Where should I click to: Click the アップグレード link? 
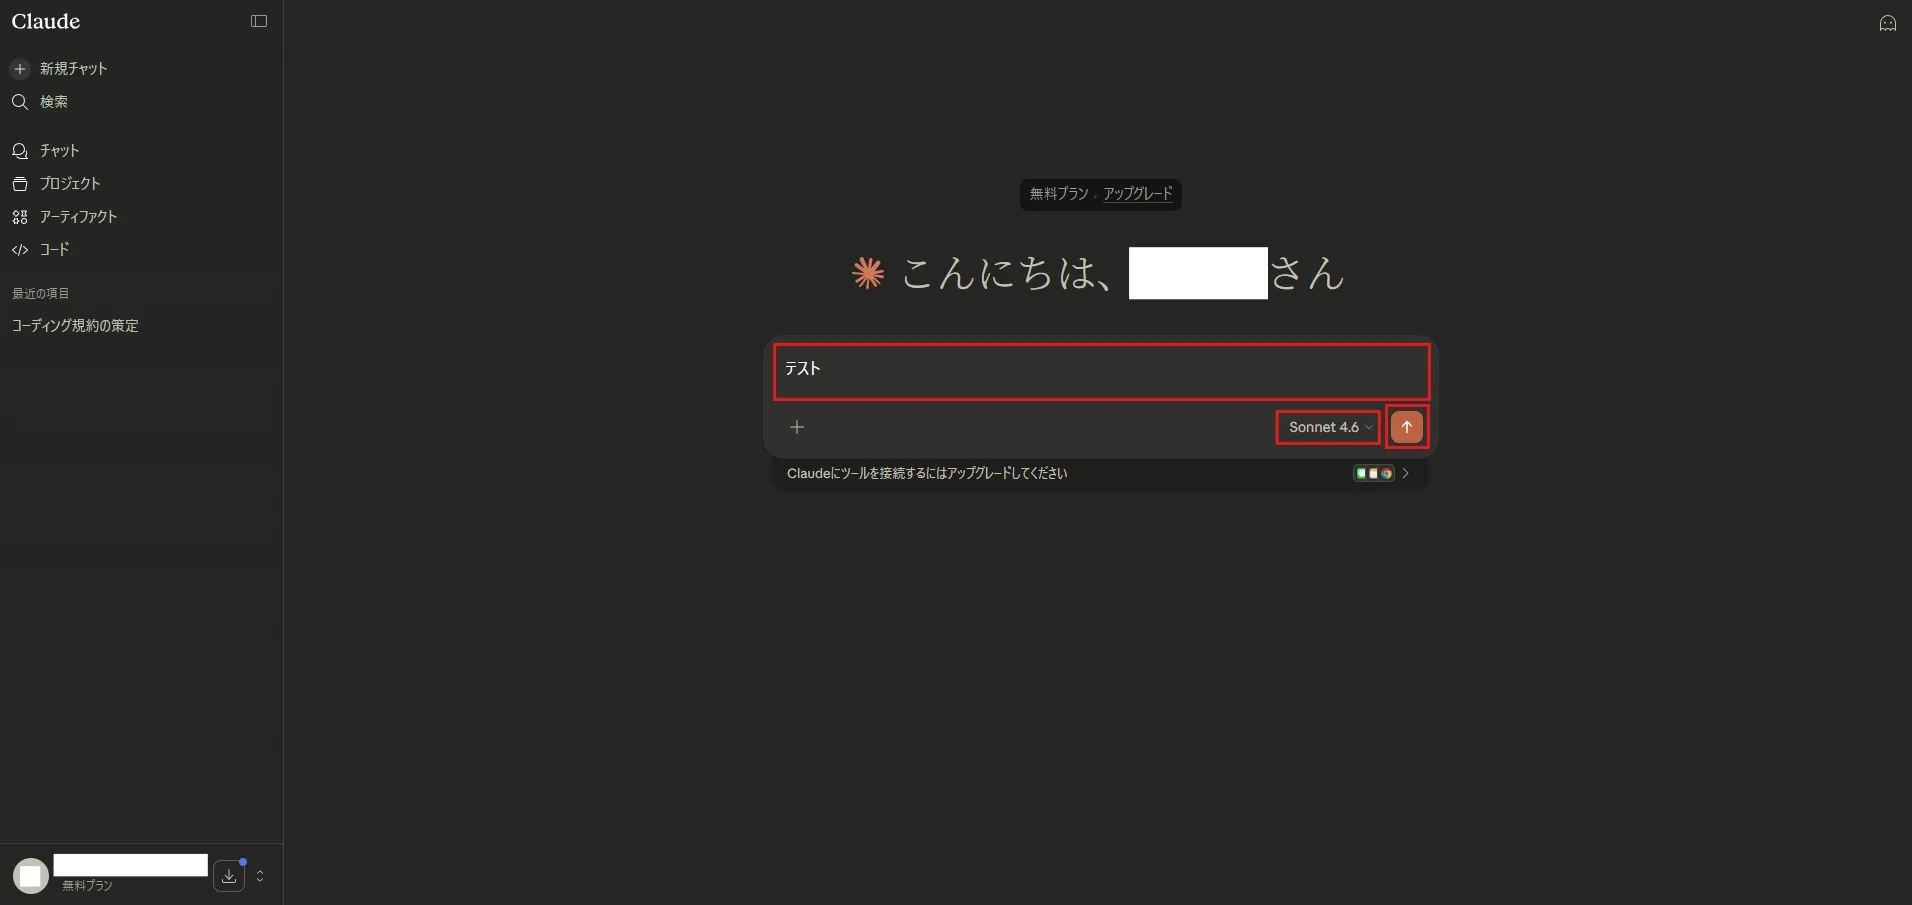(1138, 194)
